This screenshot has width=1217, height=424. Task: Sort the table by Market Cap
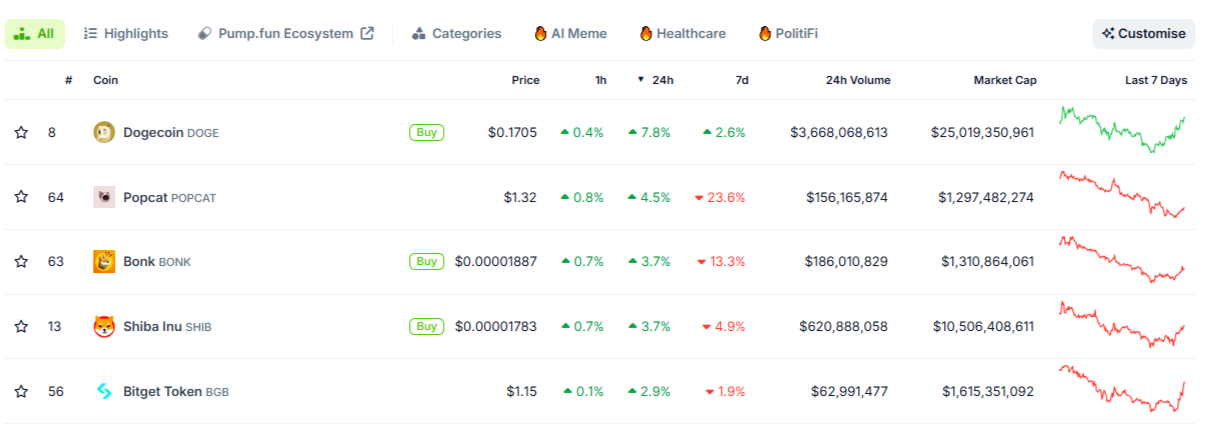click(1004, 80)
